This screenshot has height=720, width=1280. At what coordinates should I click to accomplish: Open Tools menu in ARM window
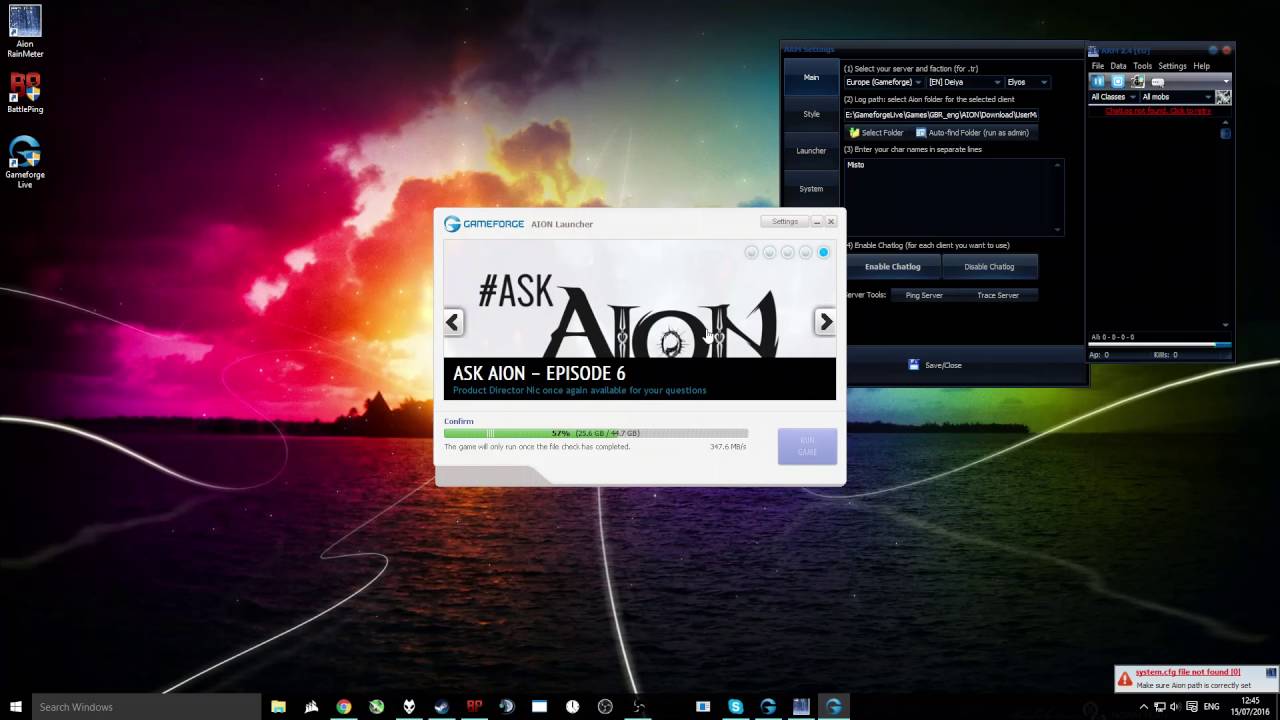pos(1142,66)
